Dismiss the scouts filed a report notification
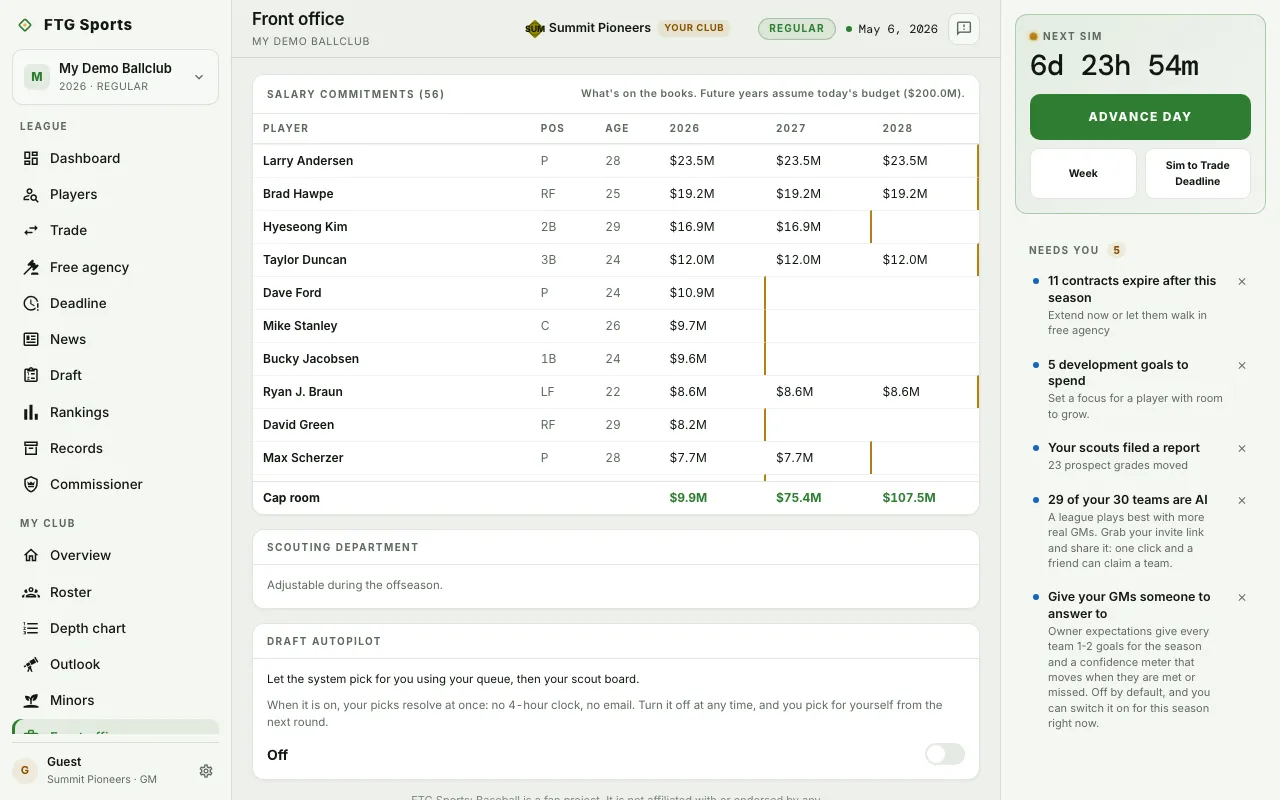This screenshot has height=800, width=1280. click(x=1242, y=448)
